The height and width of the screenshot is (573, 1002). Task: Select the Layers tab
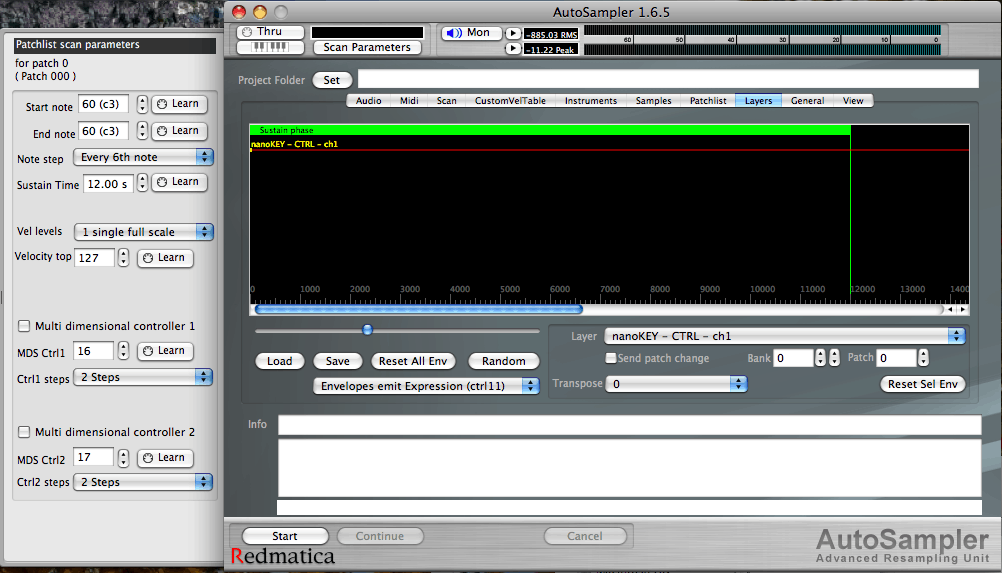point(759,101)
